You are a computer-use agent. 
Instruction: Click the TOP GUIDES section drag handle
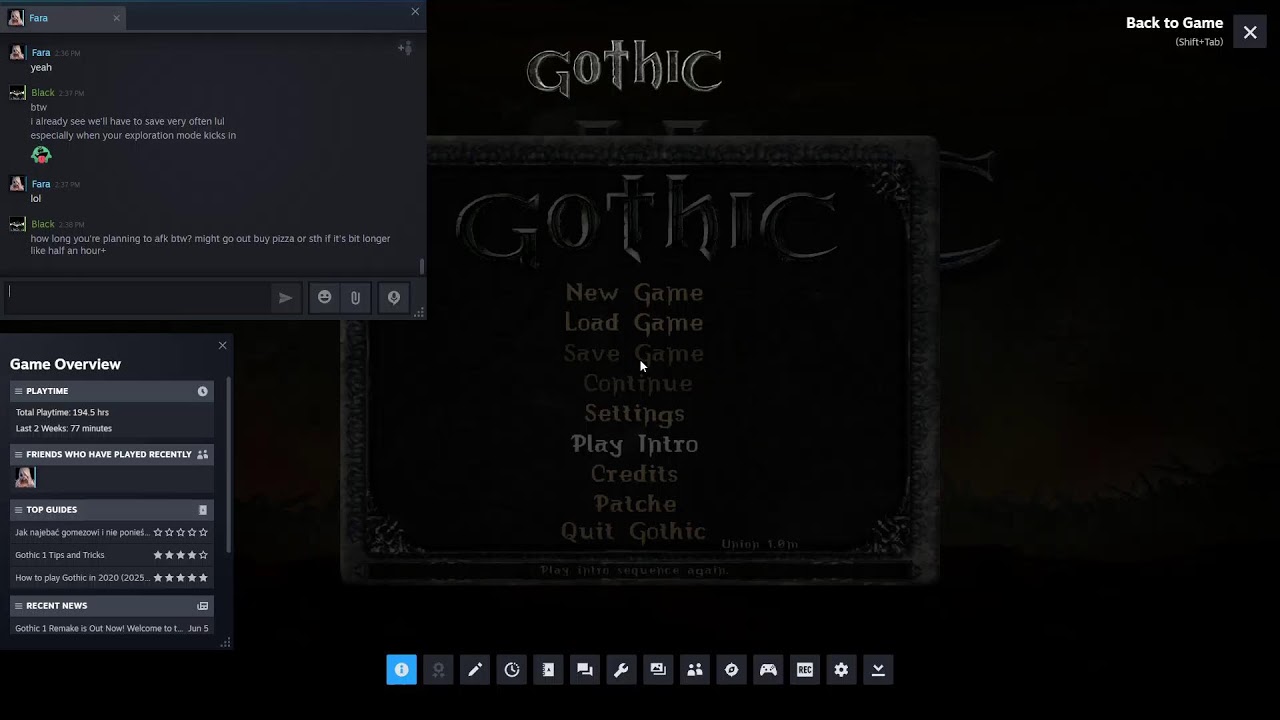[x=18, y=510]
